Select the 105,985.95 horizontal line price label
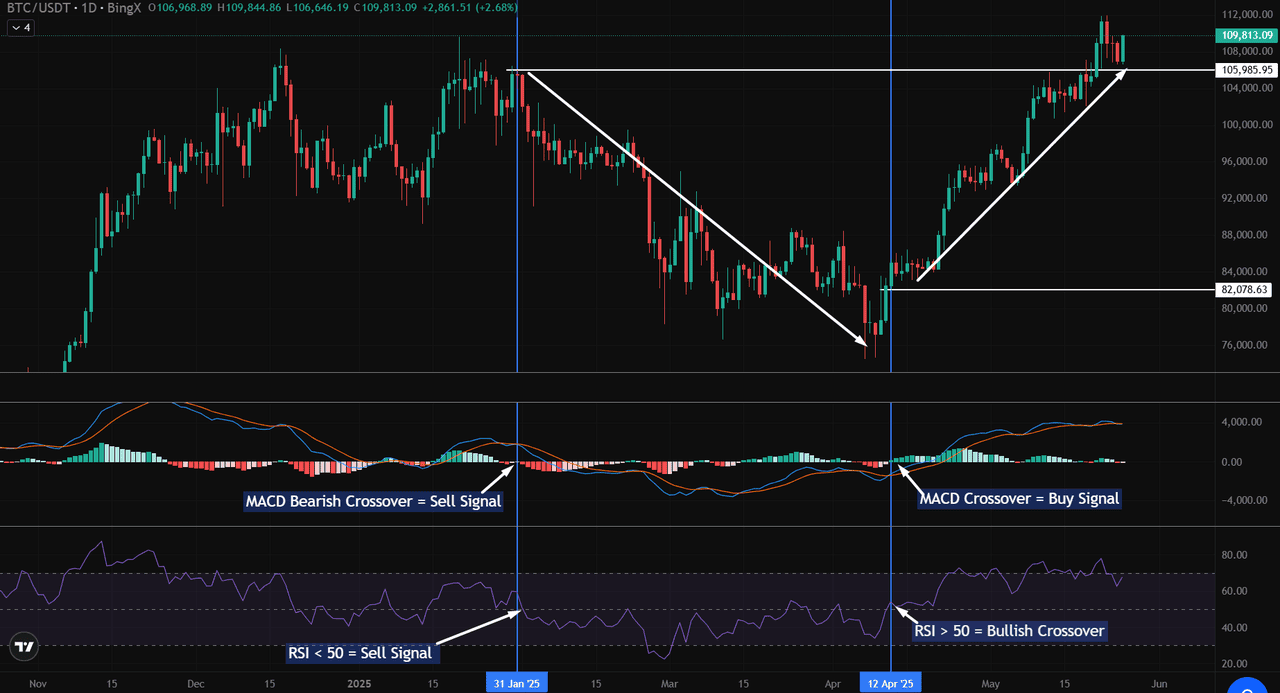Viewport: 1280px width, 693px height. (1245, 70)
